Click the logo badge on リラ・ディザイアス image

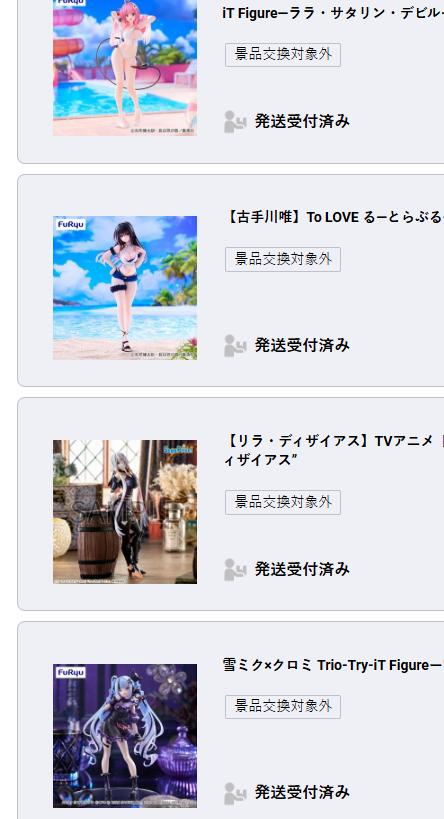(x=179, y=447)
